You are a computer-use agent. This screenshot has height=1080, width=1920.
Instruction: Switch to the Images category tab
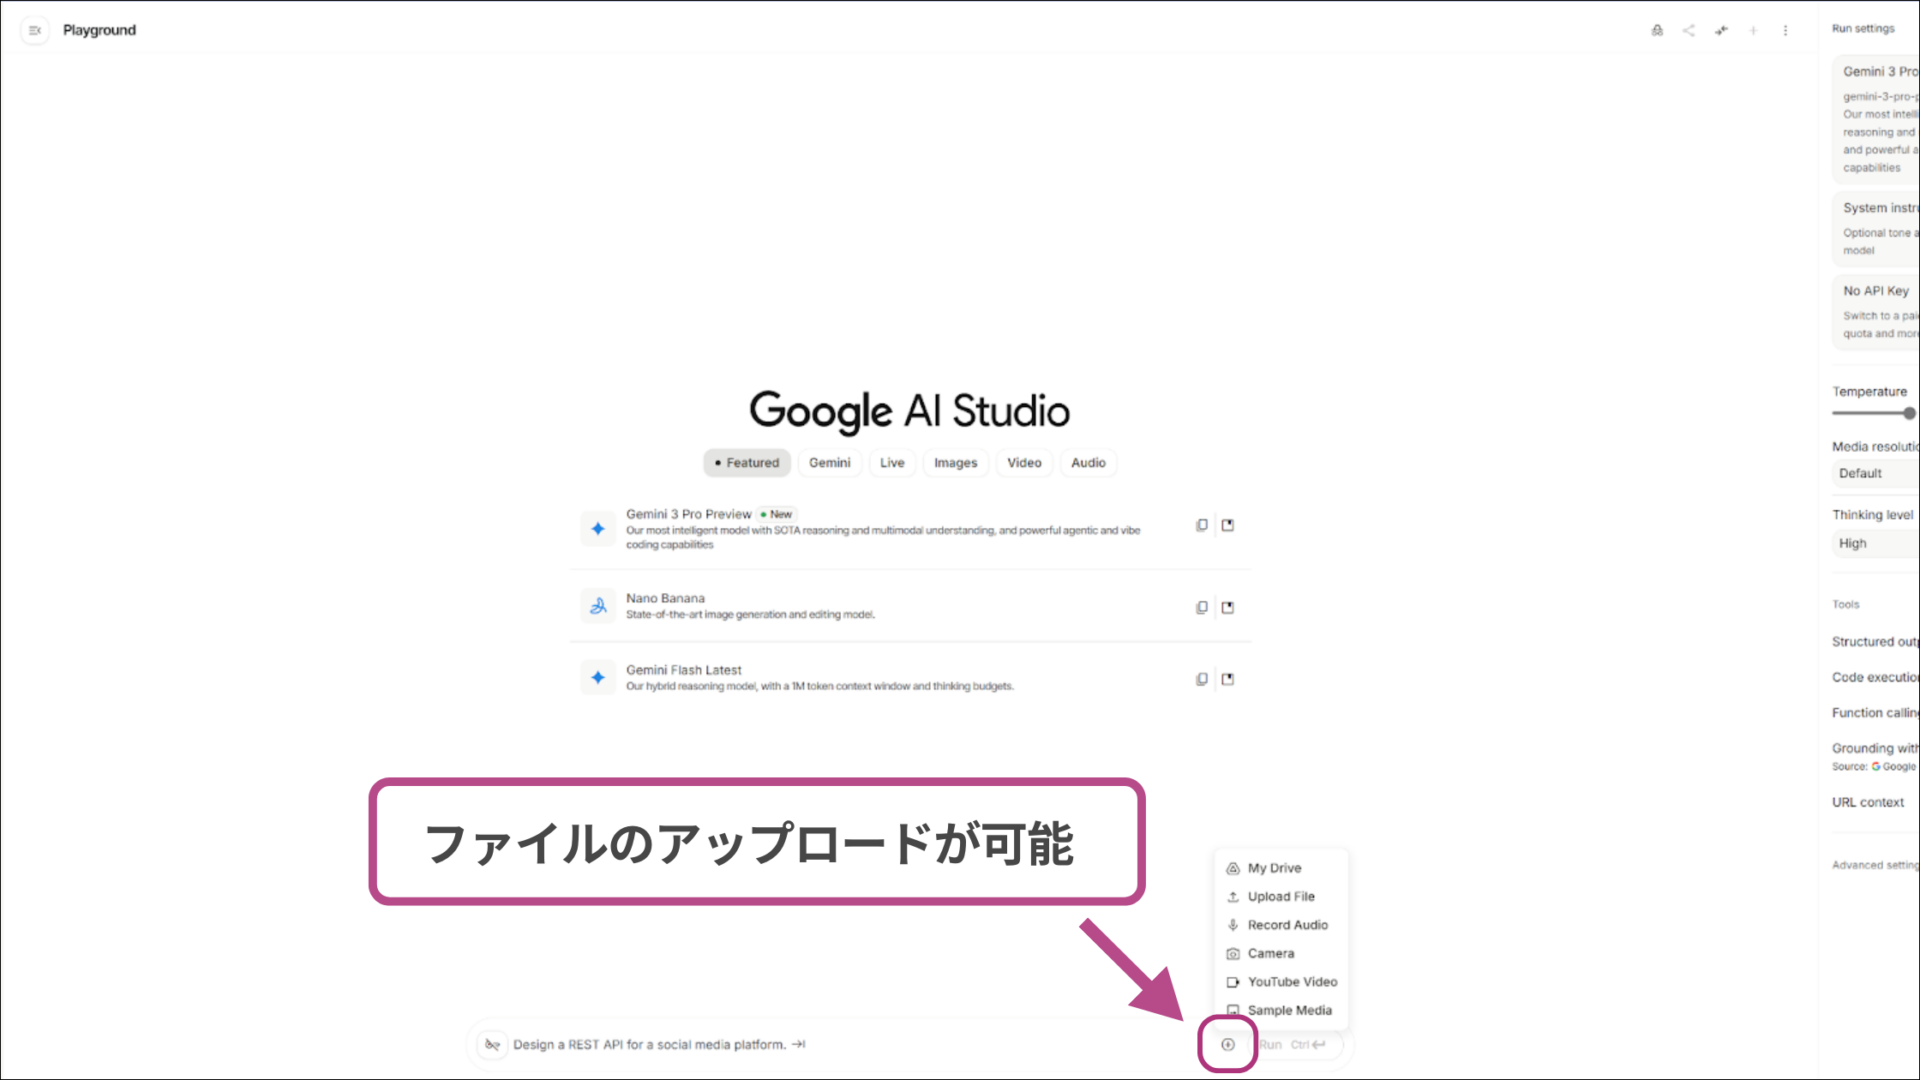pyautogui.click(x=955, y=462)
